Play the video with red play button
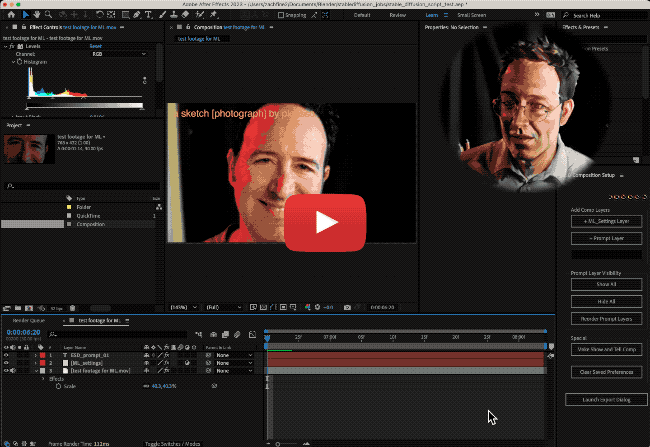The image size is (650, 447). (325, 223)
